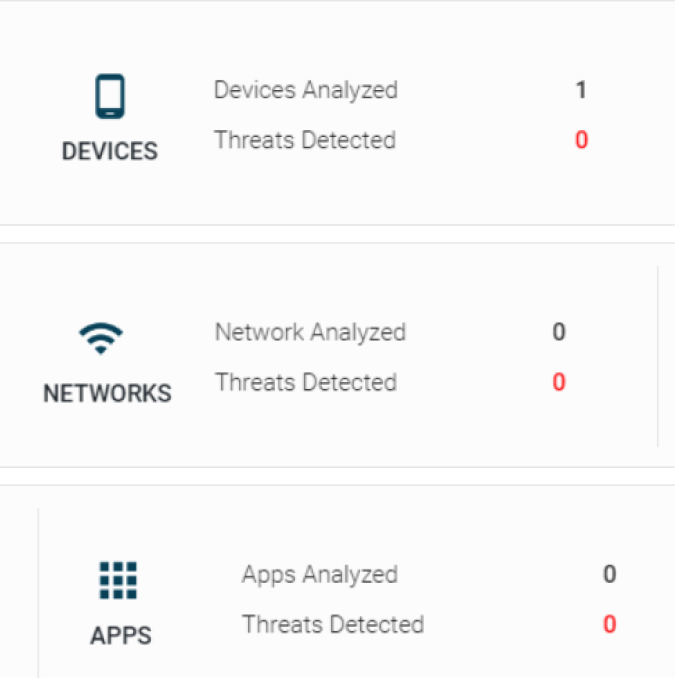The image size is (675, 678).
Task: Open the Network Analyzed row
Action: coord(310,332)
